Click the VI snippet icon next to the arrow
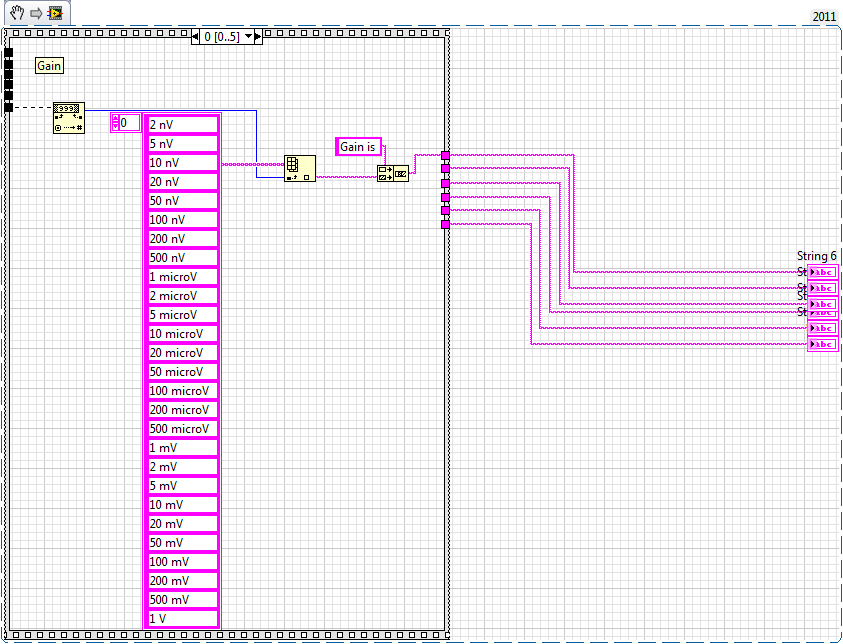Screen dimensions: 843x644 click(x=55, y=13)
